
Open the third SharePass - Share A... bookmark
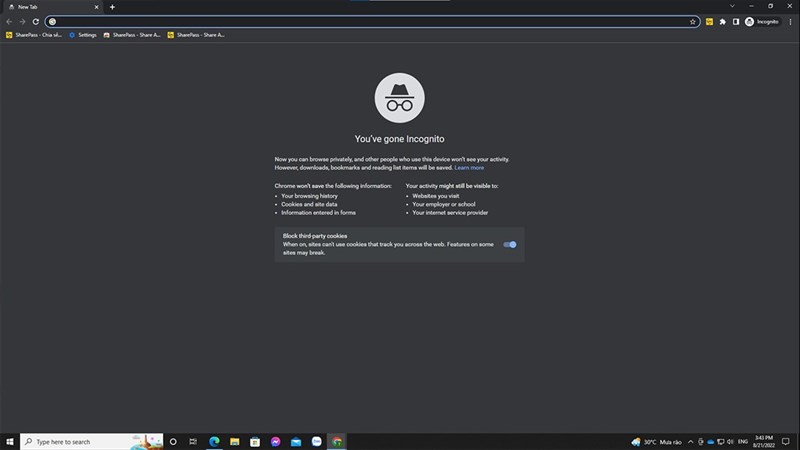click(196, 35)
